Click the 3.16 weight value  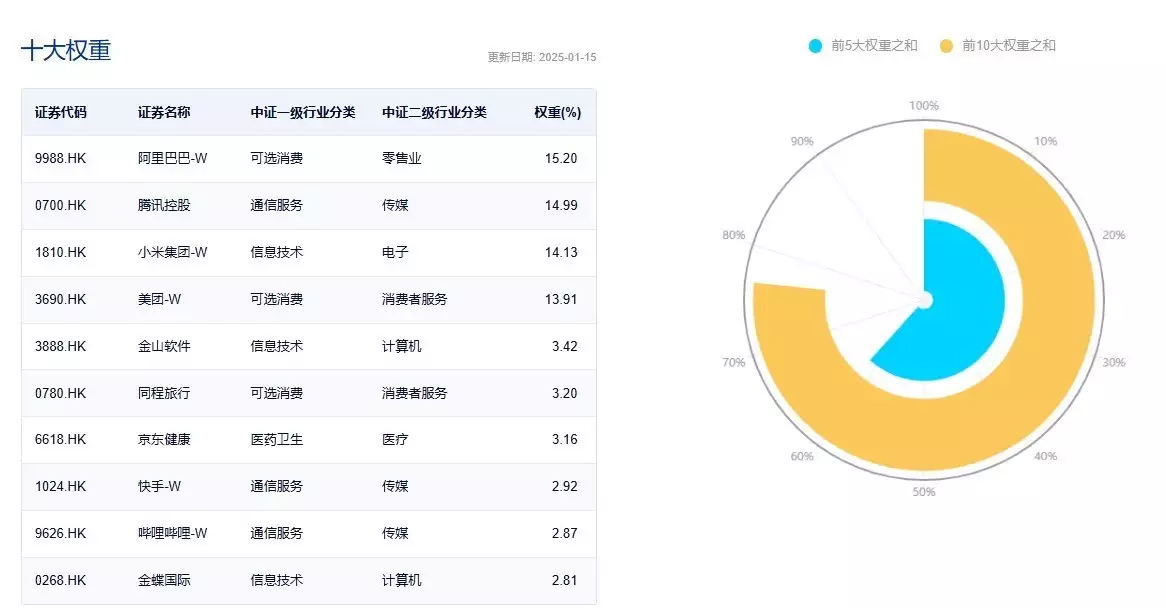click(x=564, y=439)
